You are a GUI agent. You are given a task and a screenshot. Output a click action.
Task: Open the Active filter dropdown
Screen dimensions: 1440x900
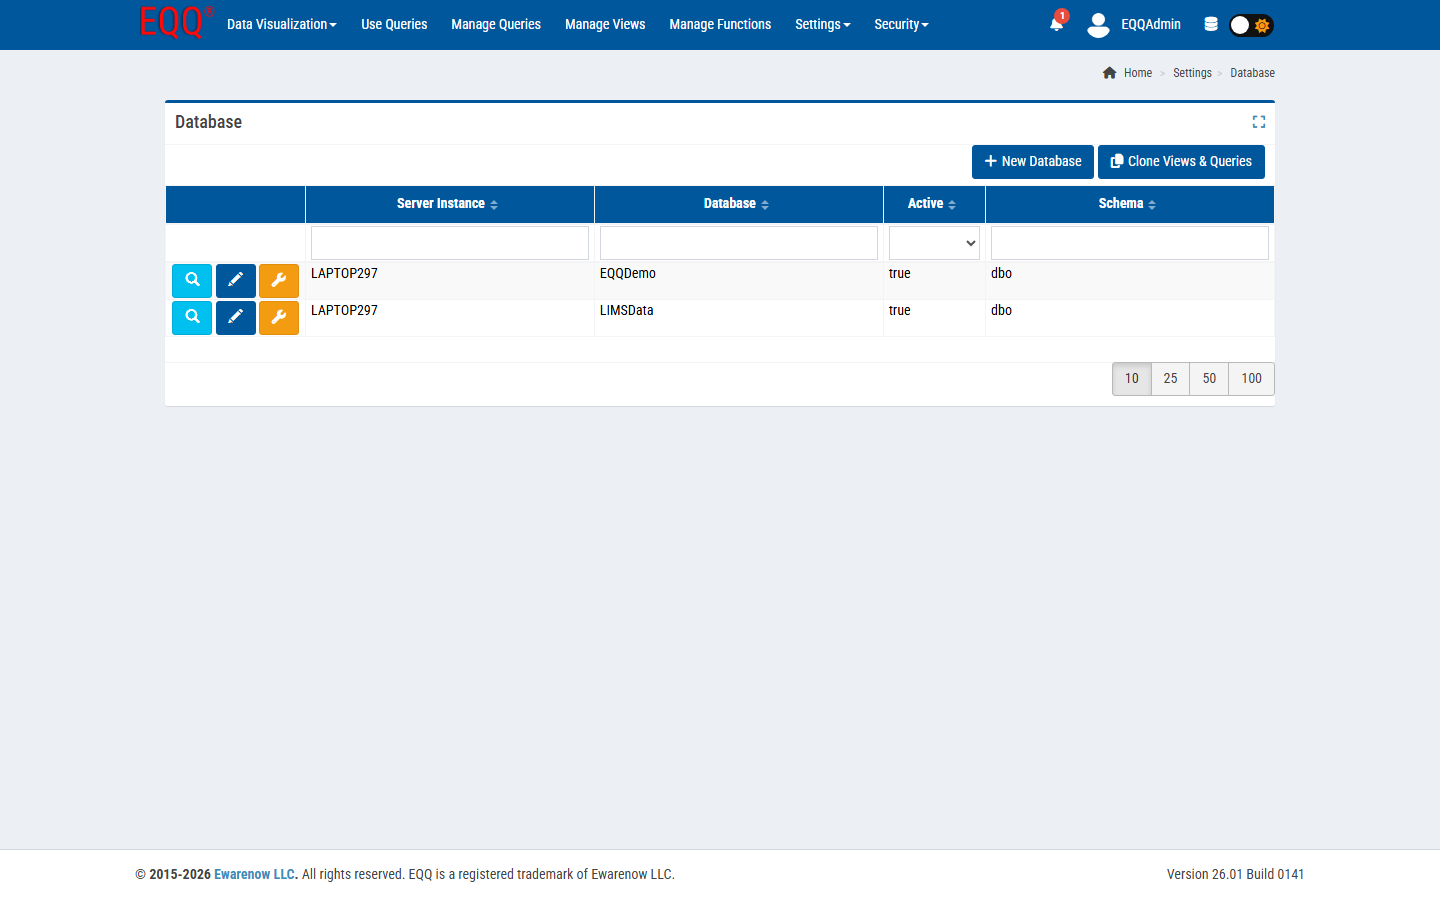(933, 242)
